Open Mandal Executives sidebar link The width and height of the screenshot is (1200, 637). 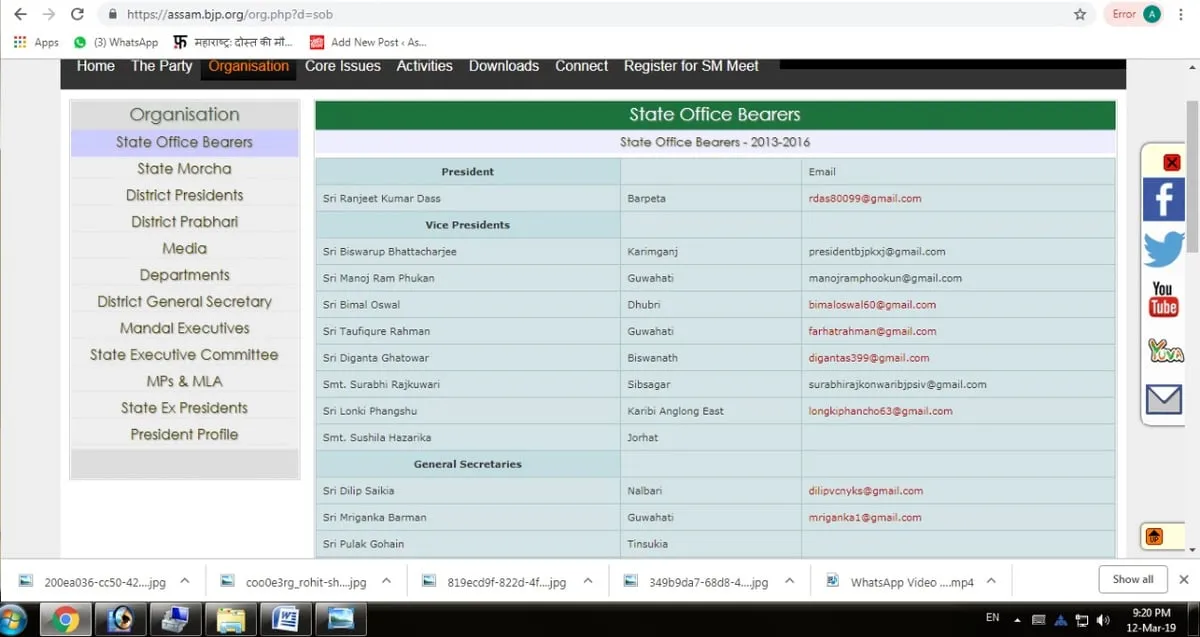[x=185, y=328]
